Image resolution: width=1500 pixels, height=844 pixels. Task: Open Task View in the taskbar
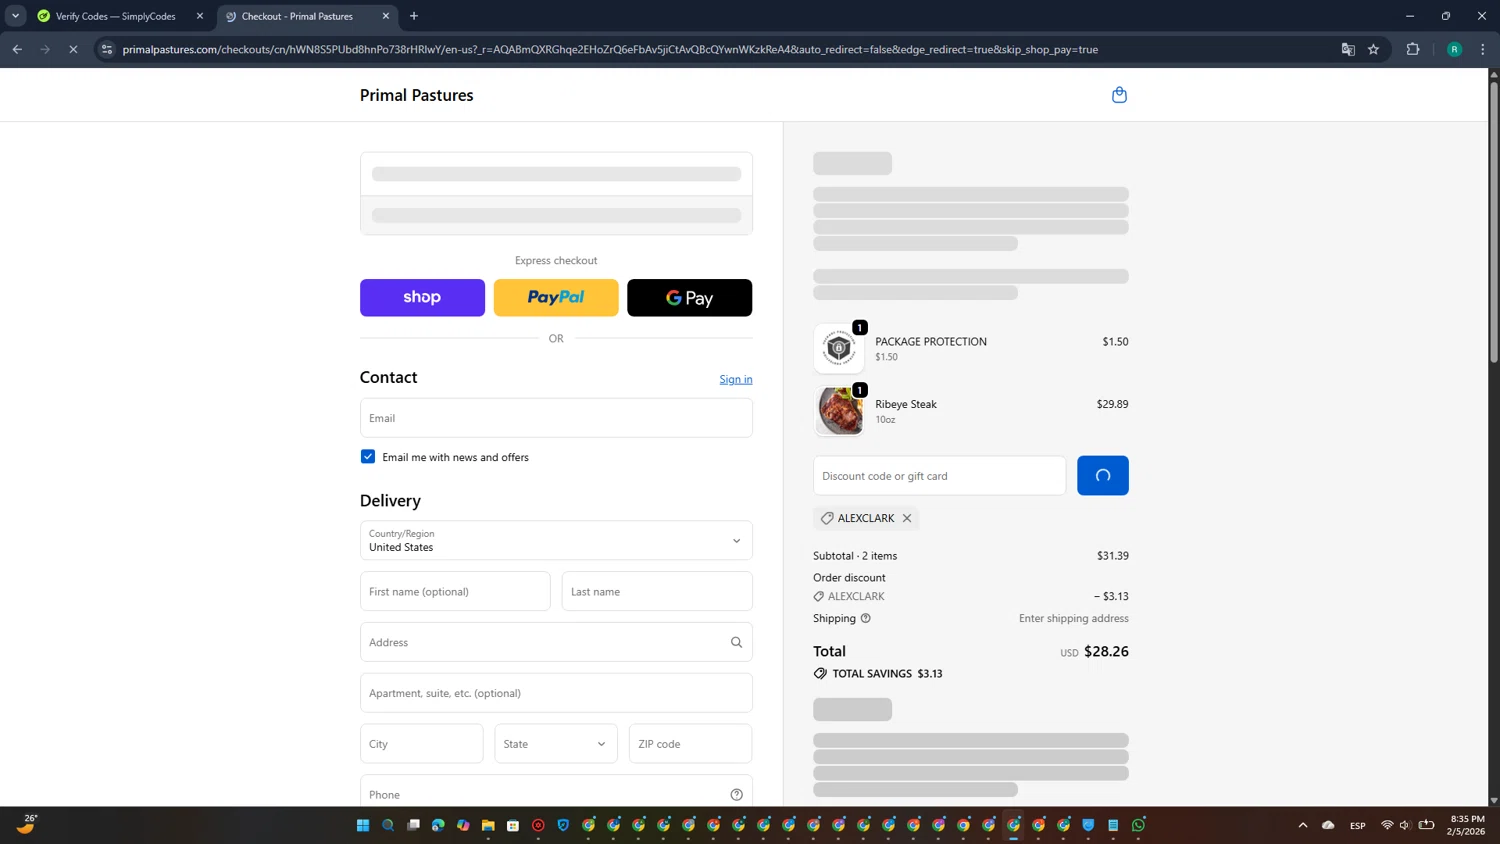coord(413,825)
